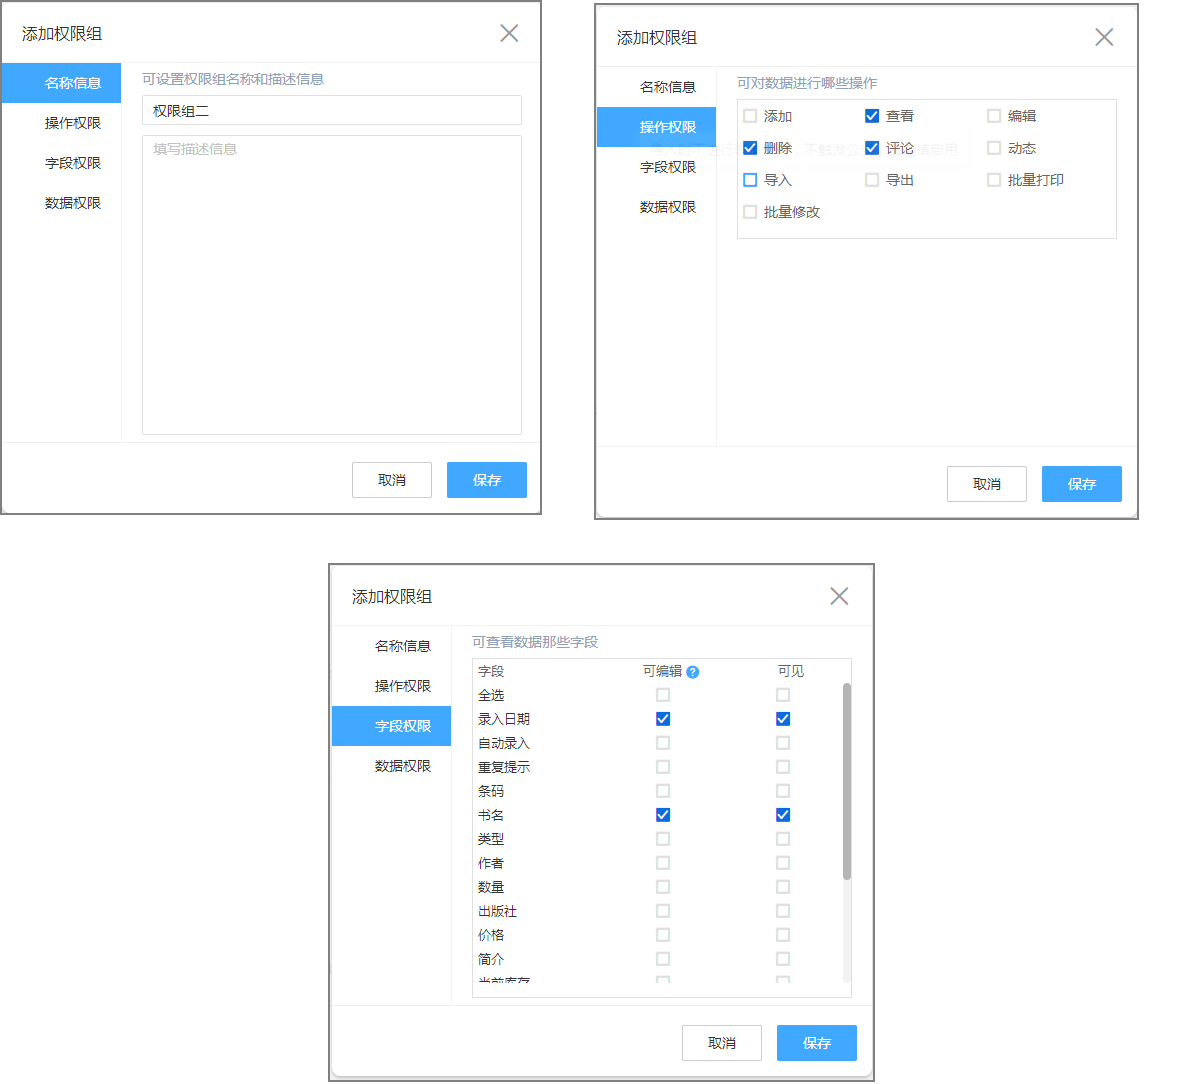
Task: Switch to 字段权限 tab in the operations dialog
Action: point(667,167)
